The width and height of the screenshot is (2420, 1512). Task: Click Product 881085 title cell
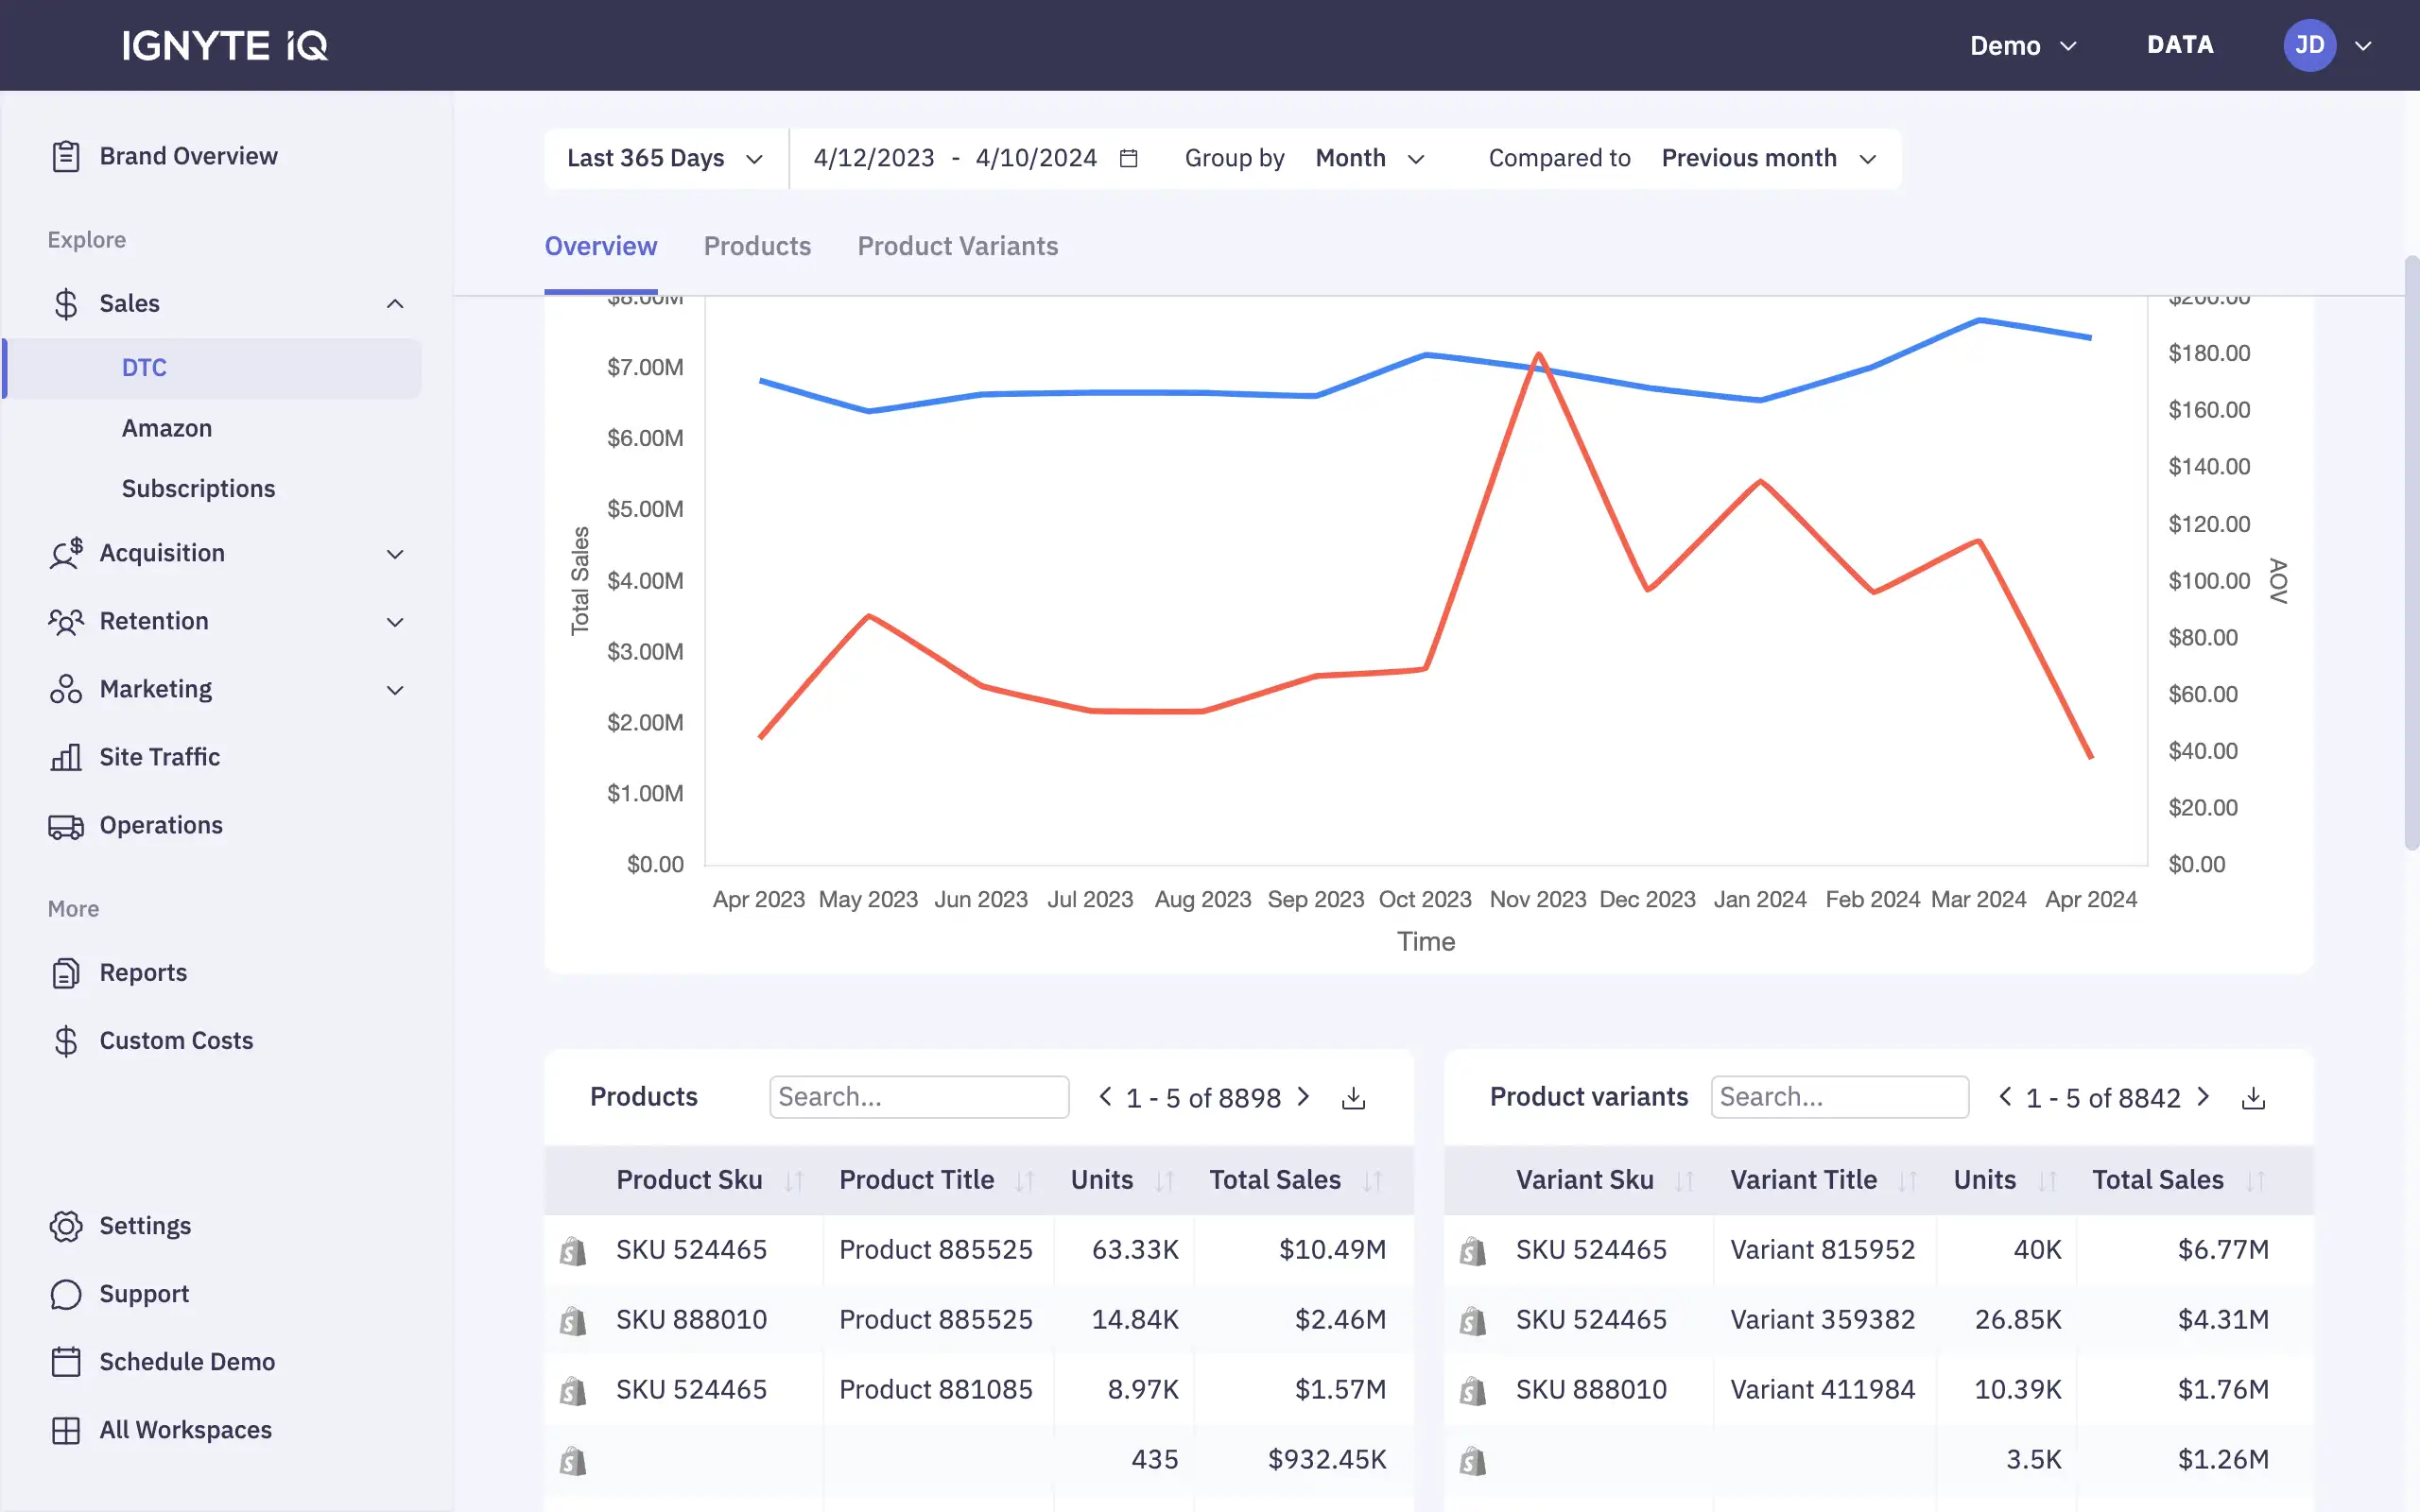click(936, 1390)
